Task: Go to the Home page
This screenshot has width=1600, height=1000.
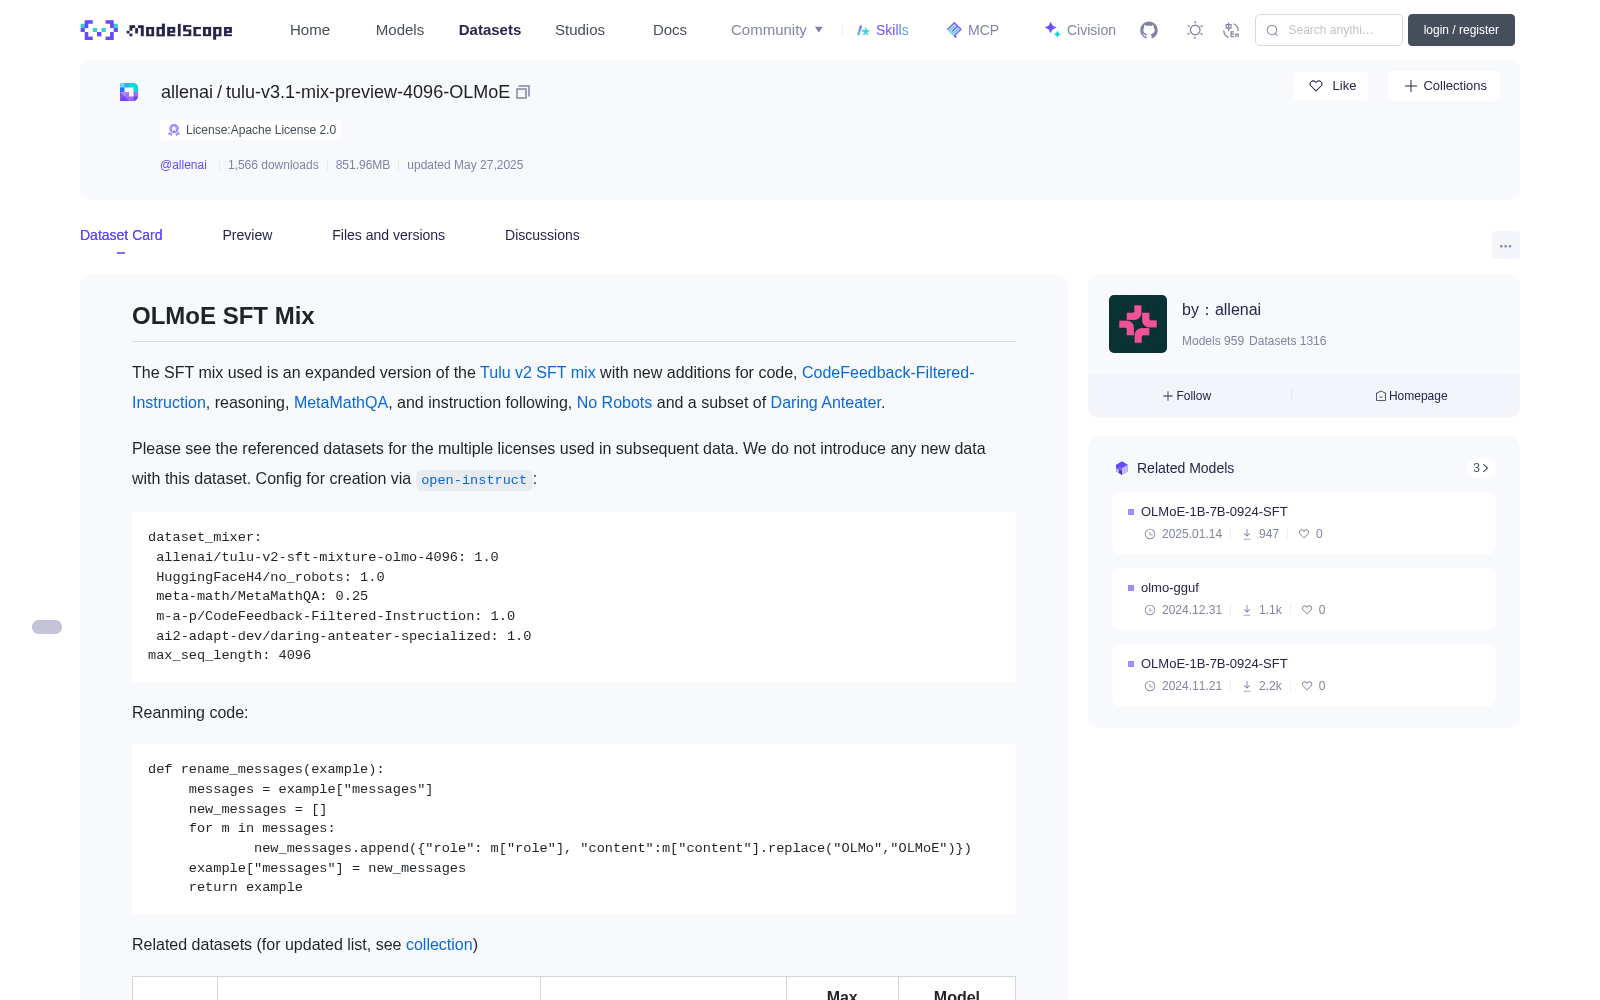Action: point(310,30)
